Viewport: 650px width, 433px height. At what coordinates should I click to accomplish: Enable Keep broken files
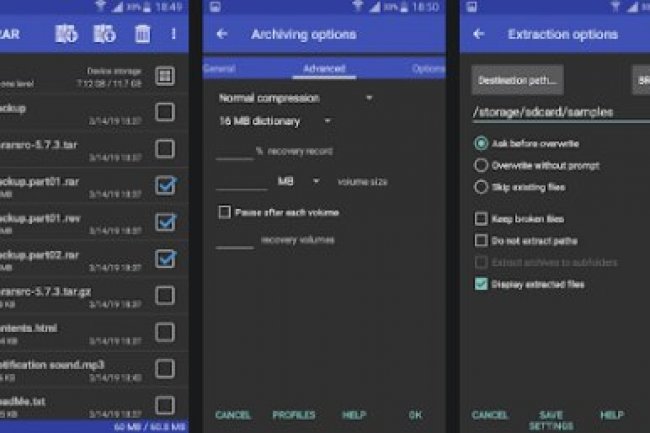(481, 218)
